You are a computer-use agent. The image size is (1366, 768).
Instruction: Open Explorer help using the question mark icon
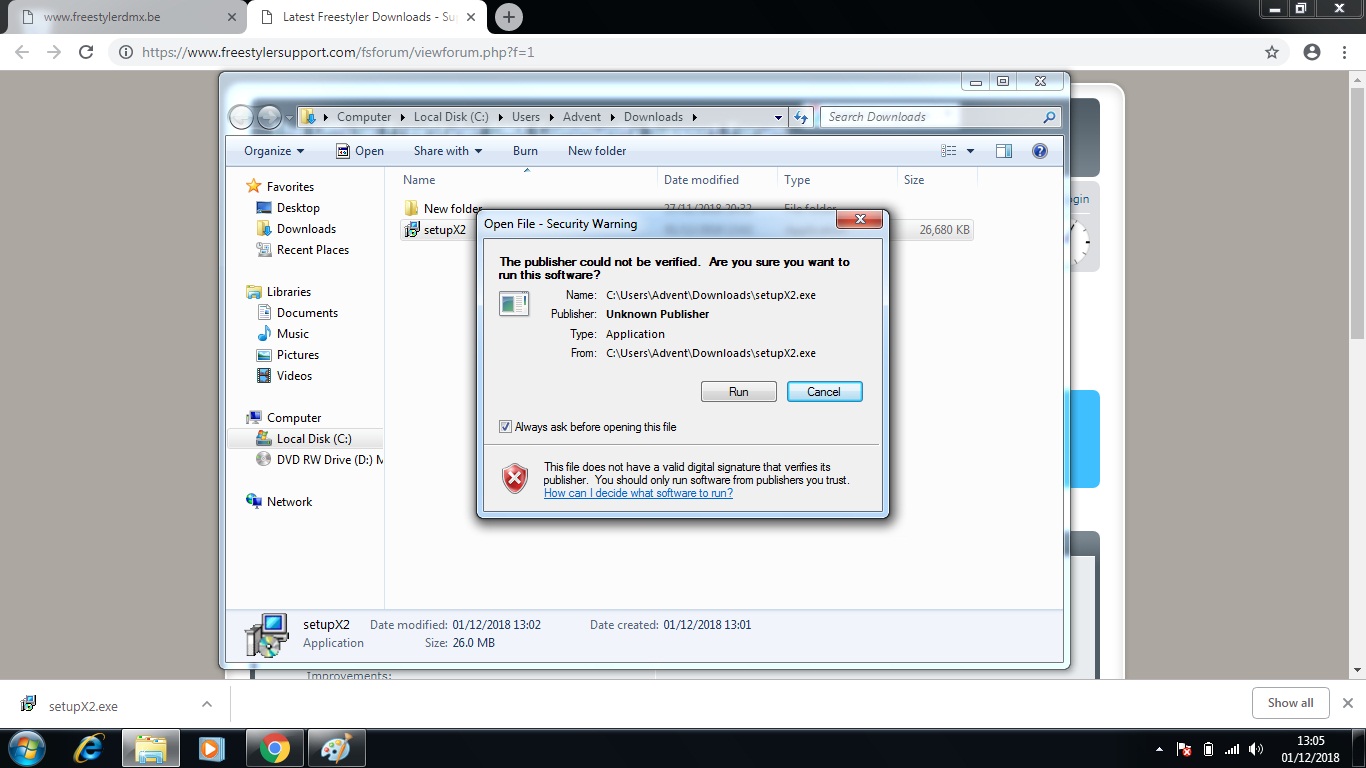click(1040, 151)
